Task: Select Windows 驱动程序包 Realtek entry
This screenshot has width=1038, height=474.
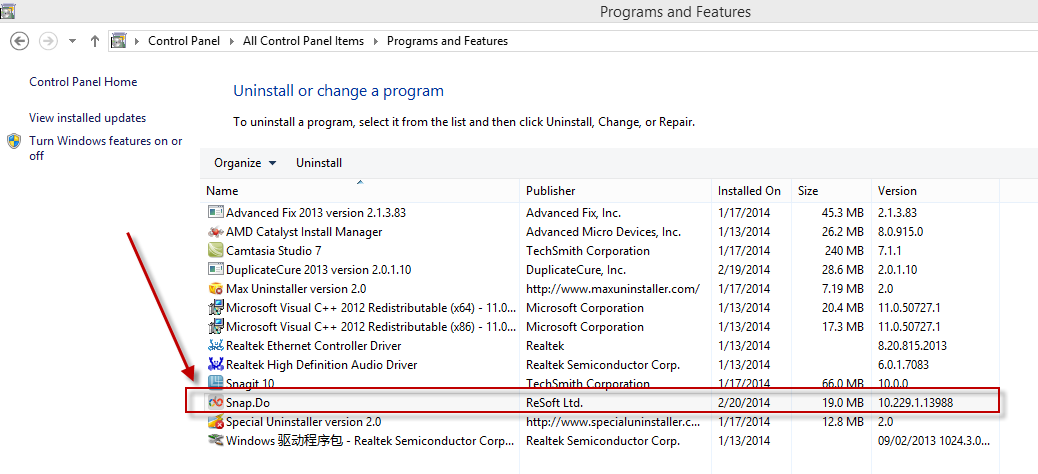Action: pos(369,441)
